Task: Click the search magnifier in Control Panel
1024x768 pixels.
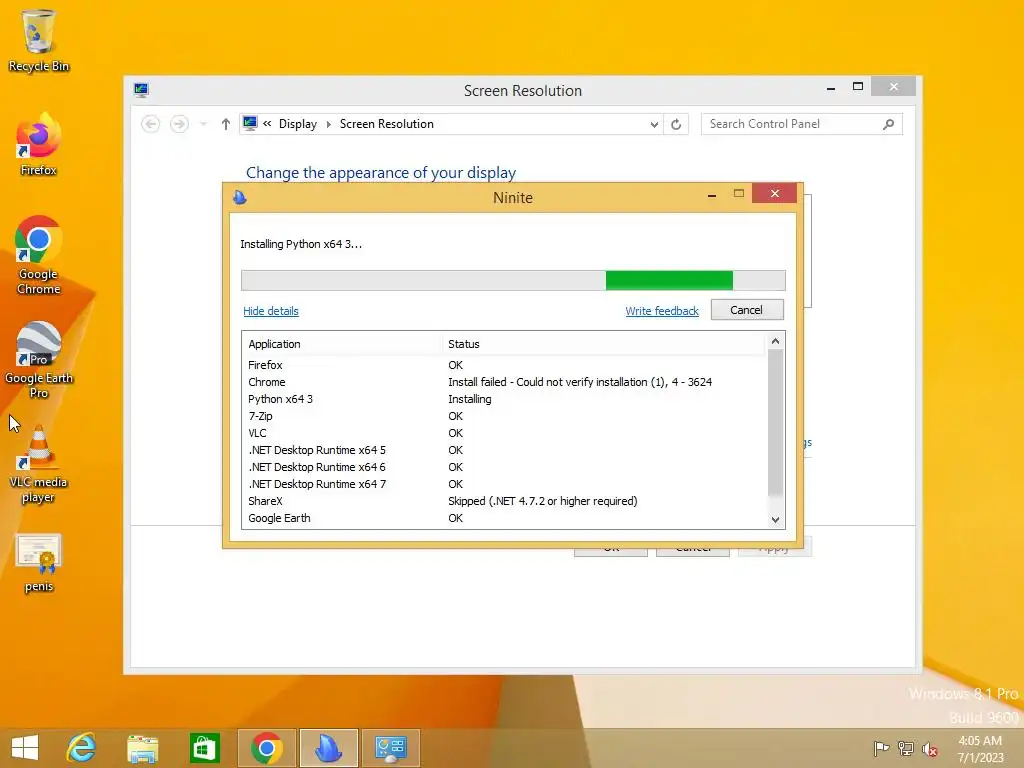Action: point(888,124)
